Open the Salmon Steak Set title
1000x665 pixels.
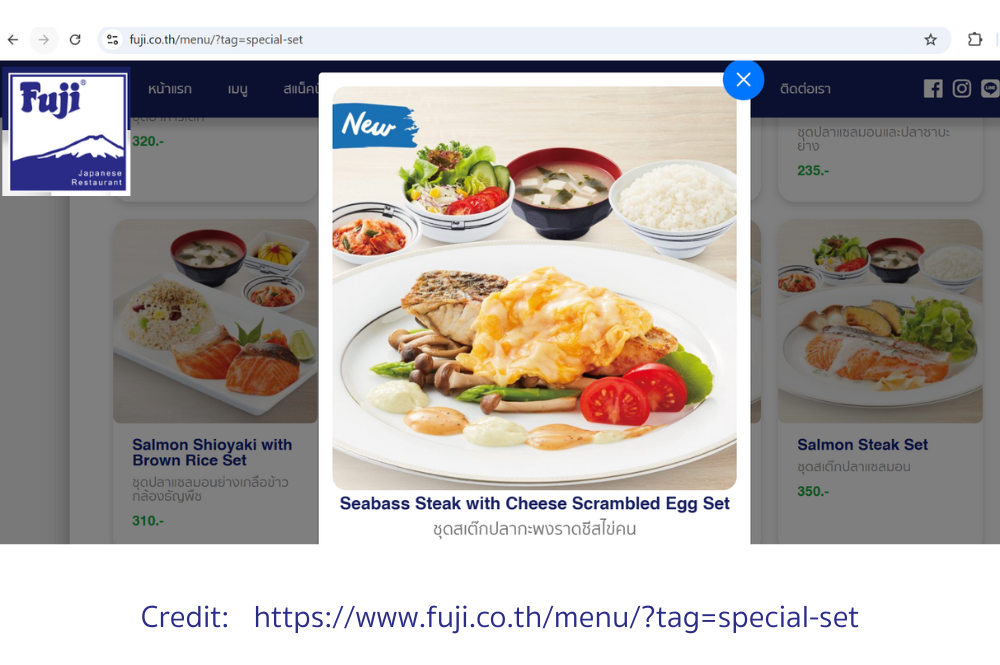(862, 444)
